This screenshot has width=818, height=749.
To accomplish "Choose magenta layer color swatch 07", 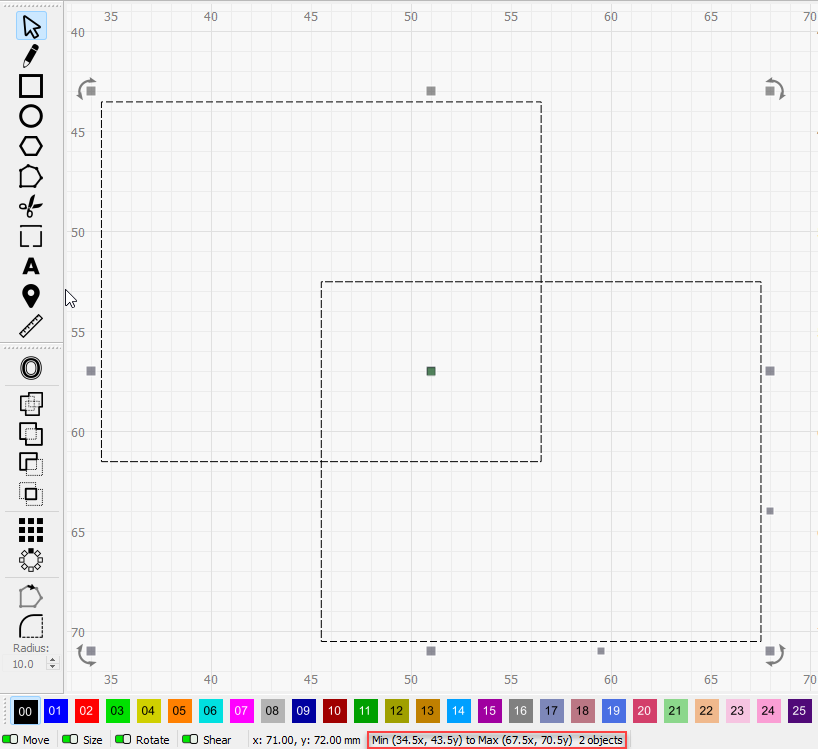I will tap(242, 711).
